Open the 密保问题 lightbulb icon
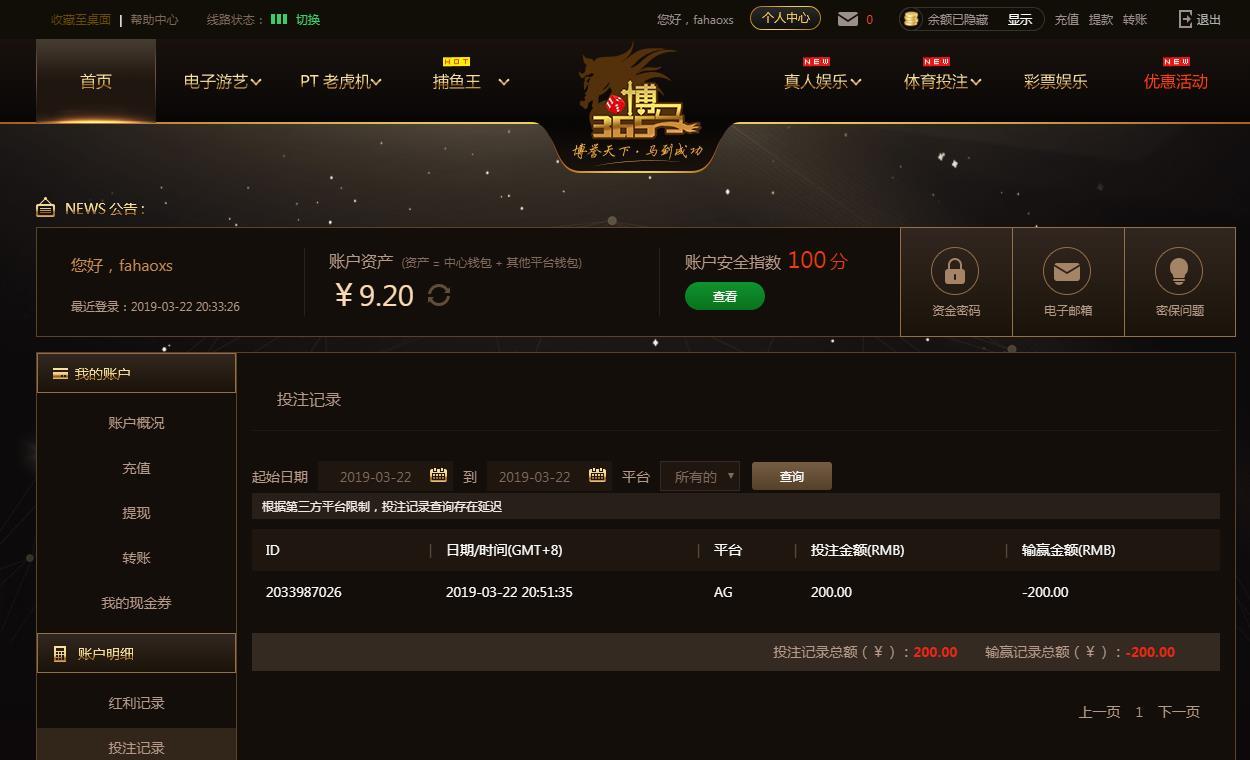This screenshot has width=1250, height=760. click(x=1179, y=271)
